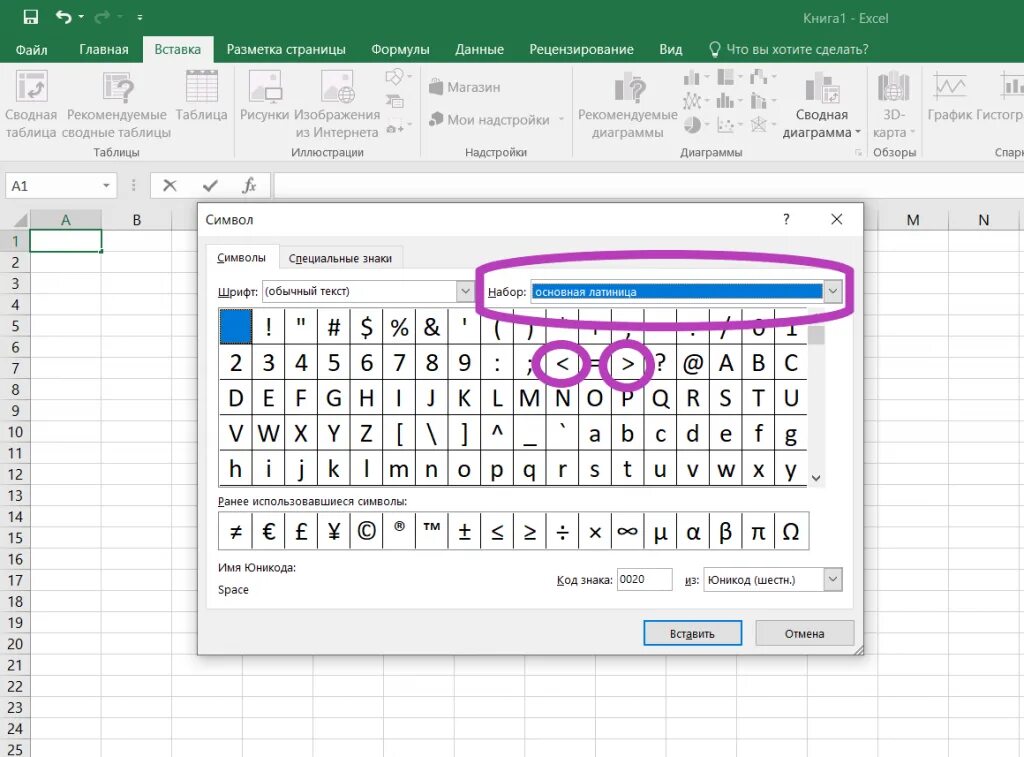Open the Рецензирование tab
Viewport: 1024px width, 757px height.
point(581,50)
